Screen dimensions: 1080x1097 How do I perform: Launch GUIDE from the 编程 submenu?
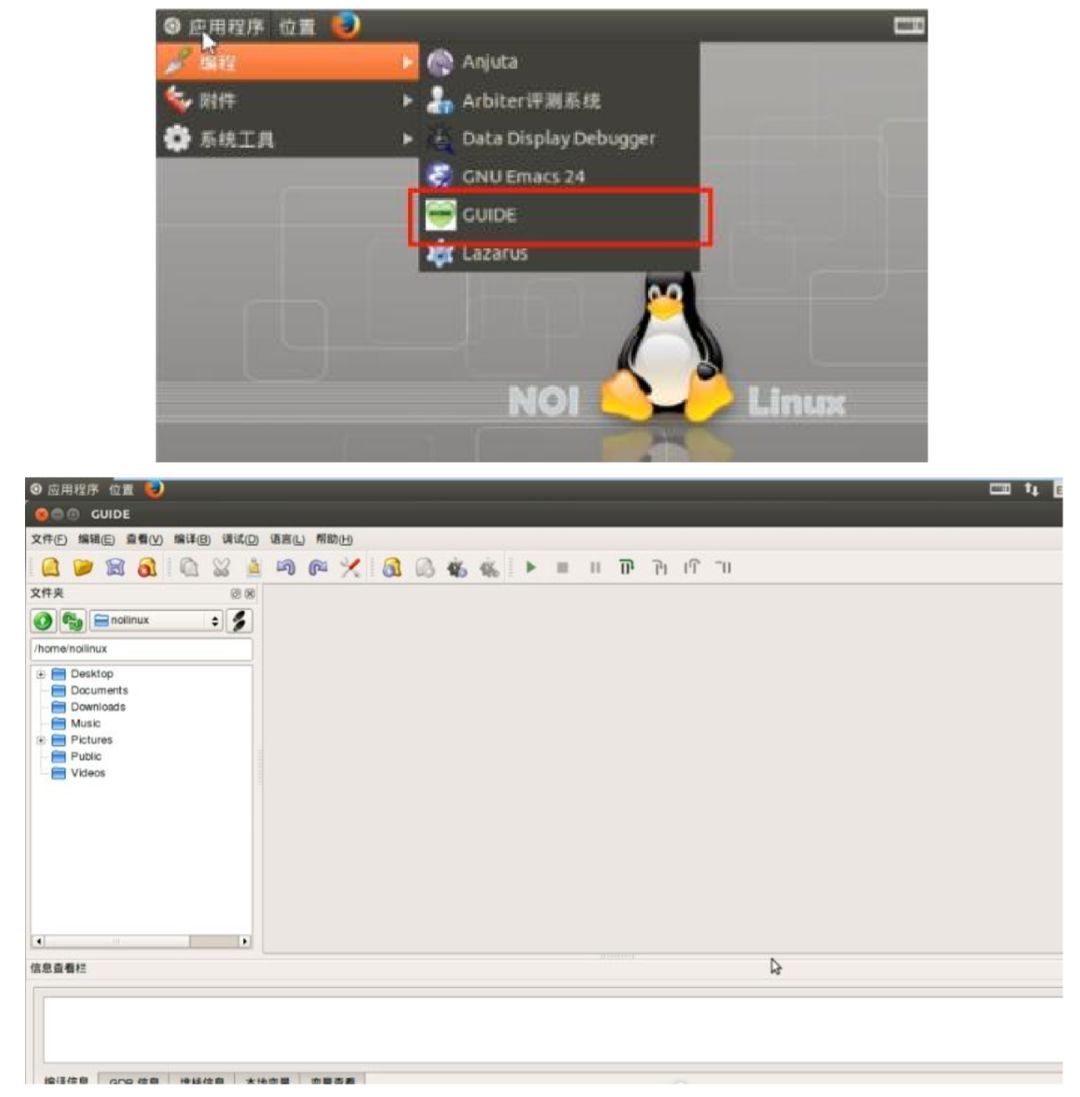(560, 215)
